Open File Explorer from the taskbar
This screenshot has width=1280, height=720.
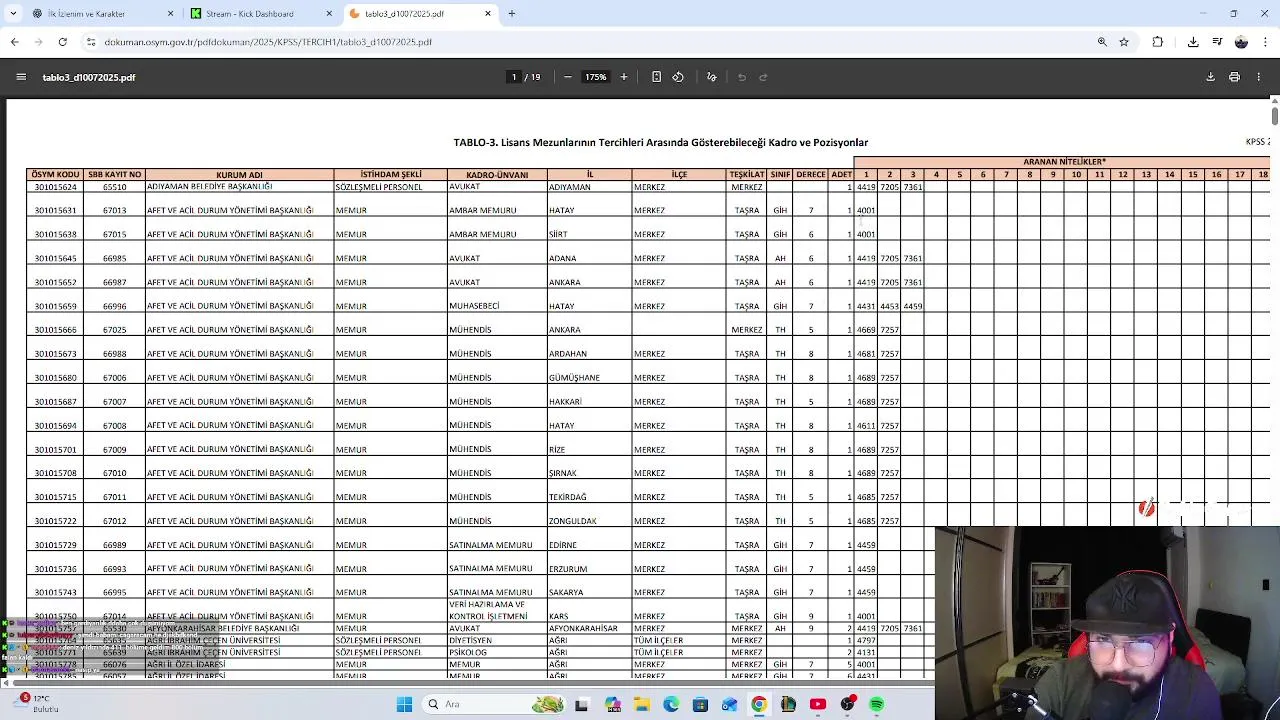click(x=641, y=705)
